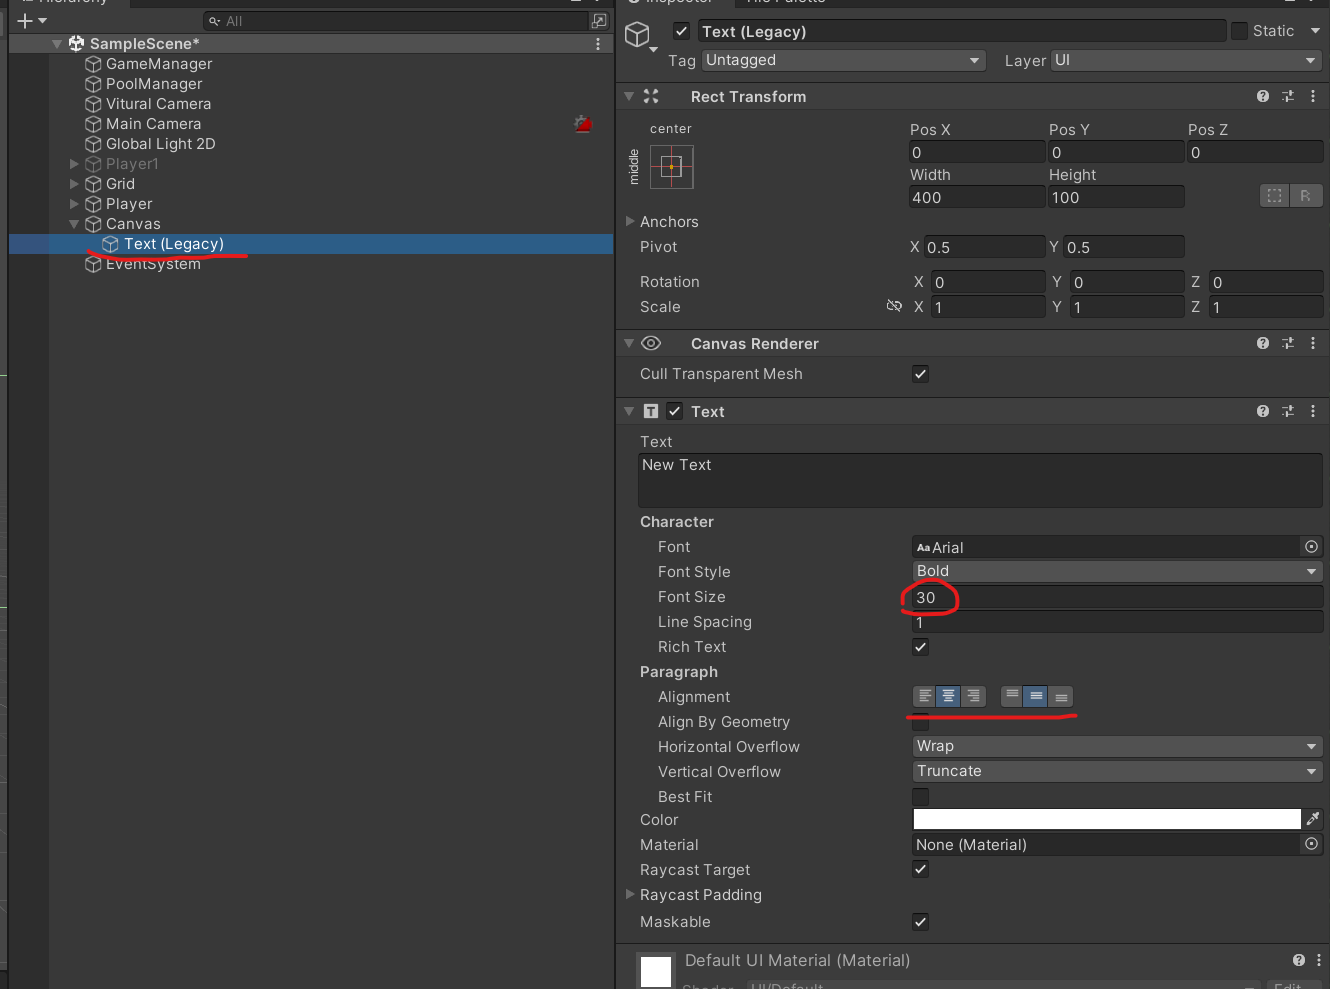Click the color eyedropper picker icon
The width and height of the screenshot is (1330, 989).
[x=1313, y=819]
